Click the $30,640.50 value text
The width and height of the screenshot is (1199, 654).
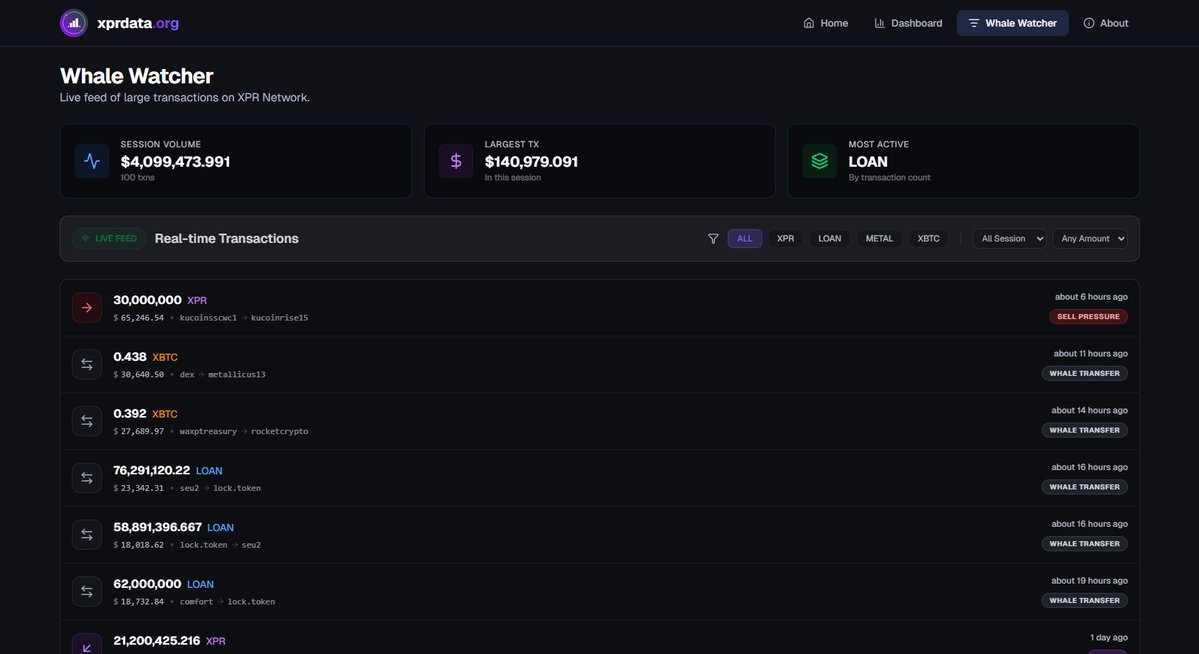coord(138,375)
